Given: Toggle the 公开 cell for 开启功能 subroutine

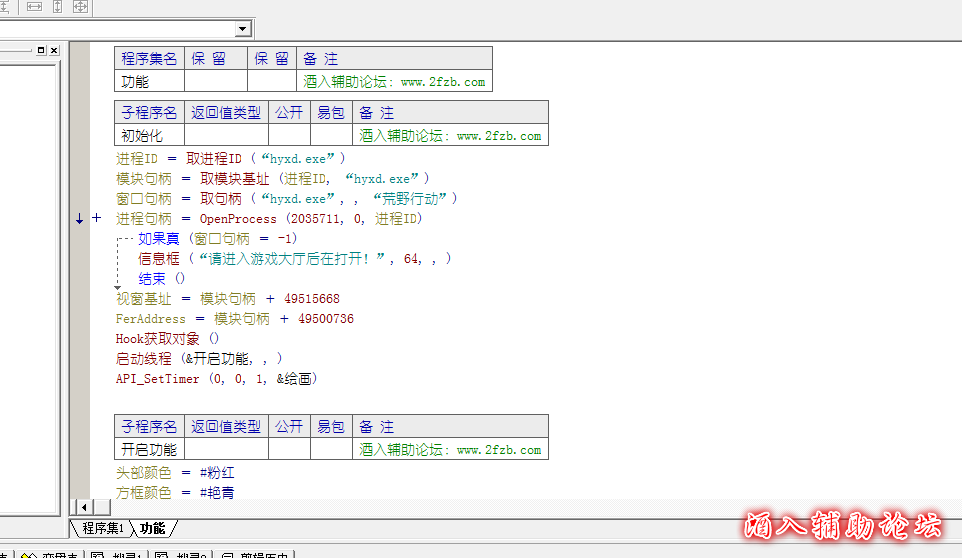Looking at the screenshot, I should (x=289, y=450).
